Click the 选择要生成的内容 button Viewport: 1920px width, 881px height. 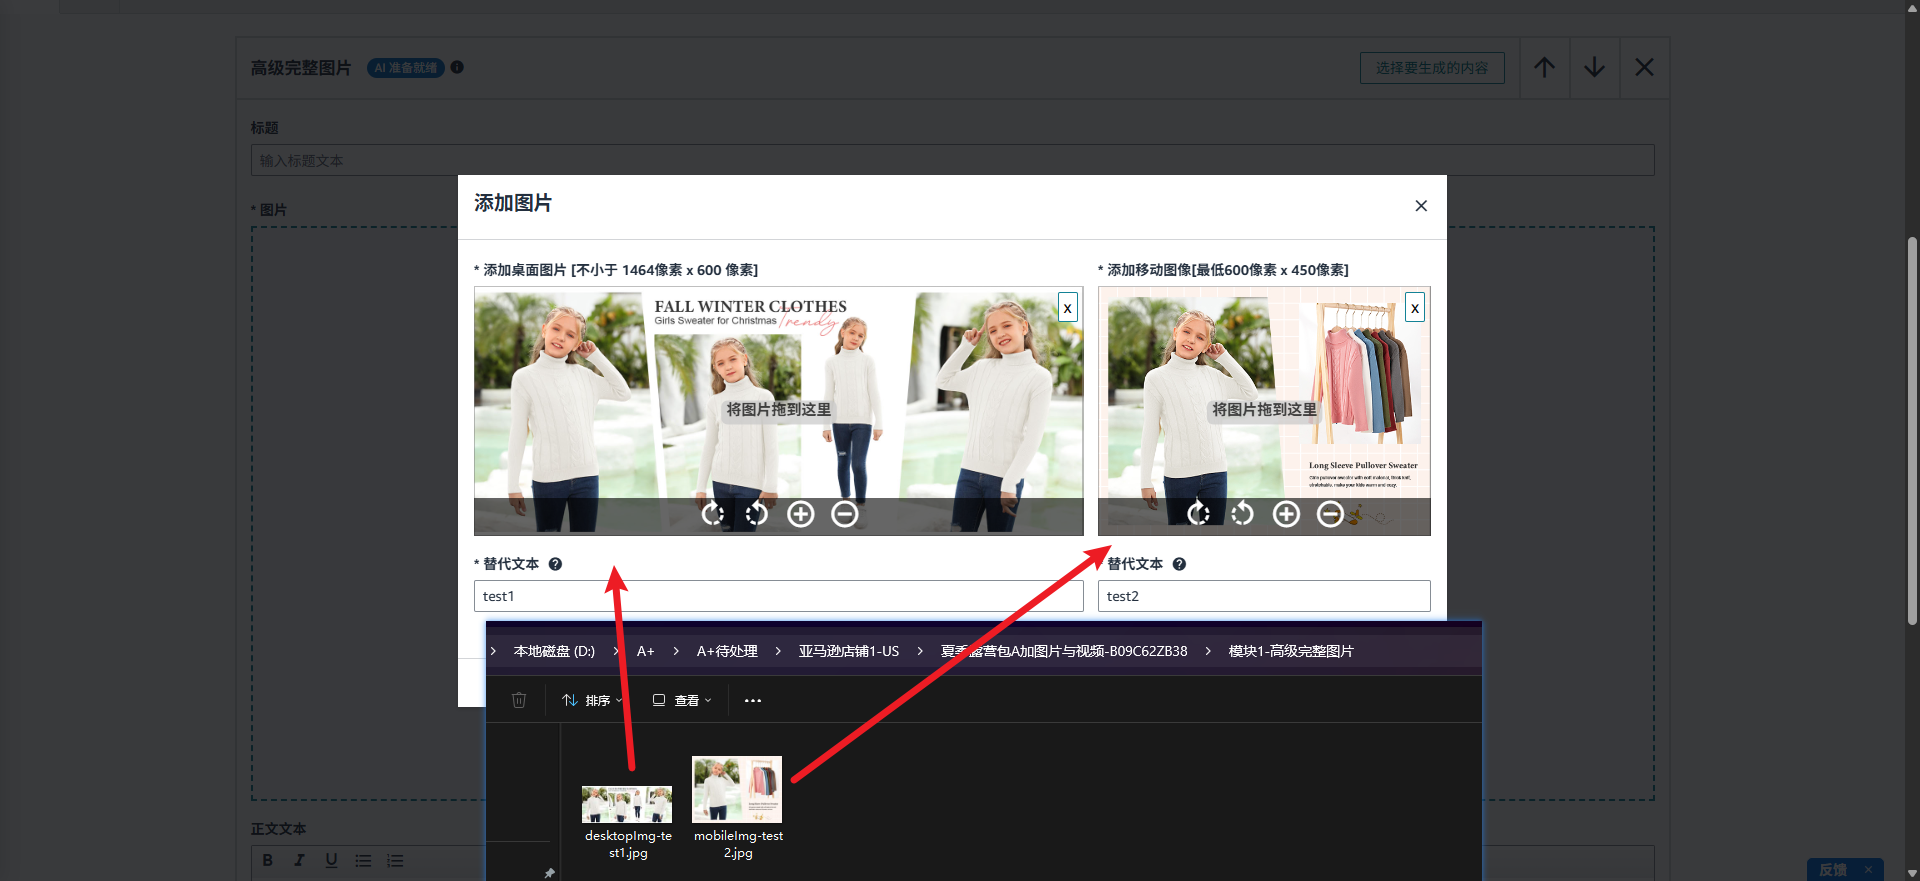coord(1432,68)
